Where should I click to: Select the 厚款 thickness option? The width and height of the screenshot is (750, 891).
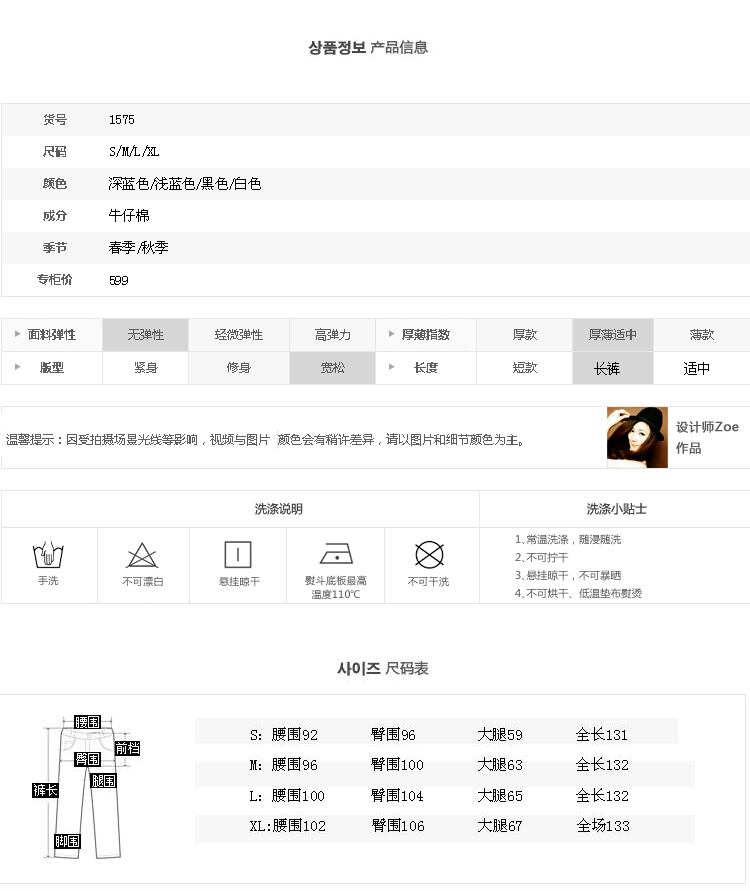click(524, 335)
